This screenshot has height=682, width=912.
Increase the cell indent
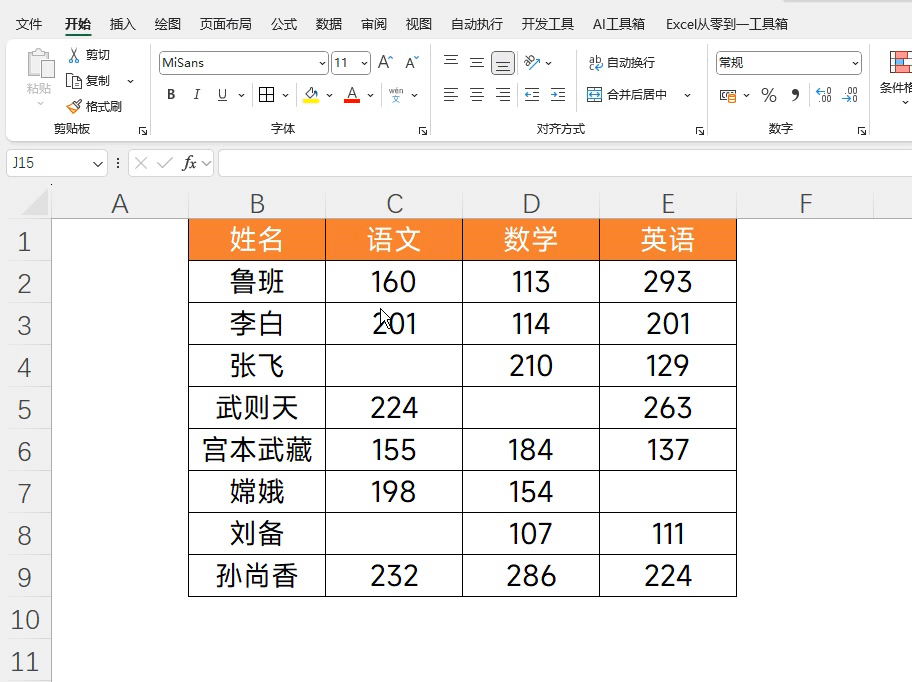click(558, 95)
